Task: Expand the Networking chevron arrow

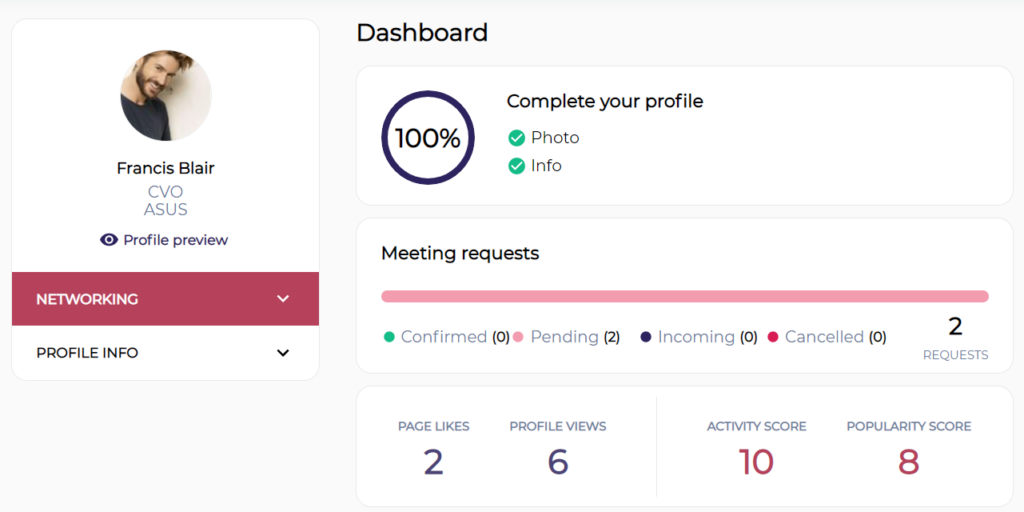Action: [x=283, y=299]
